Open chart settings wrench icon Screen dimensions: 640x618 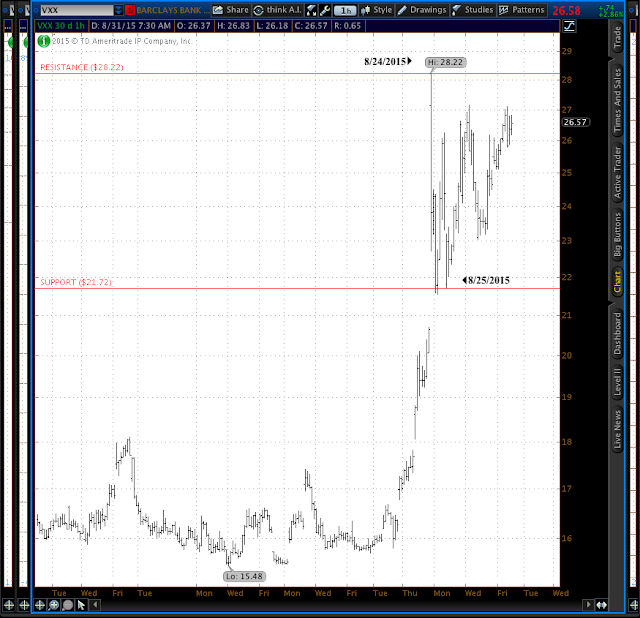click(325, 10)
